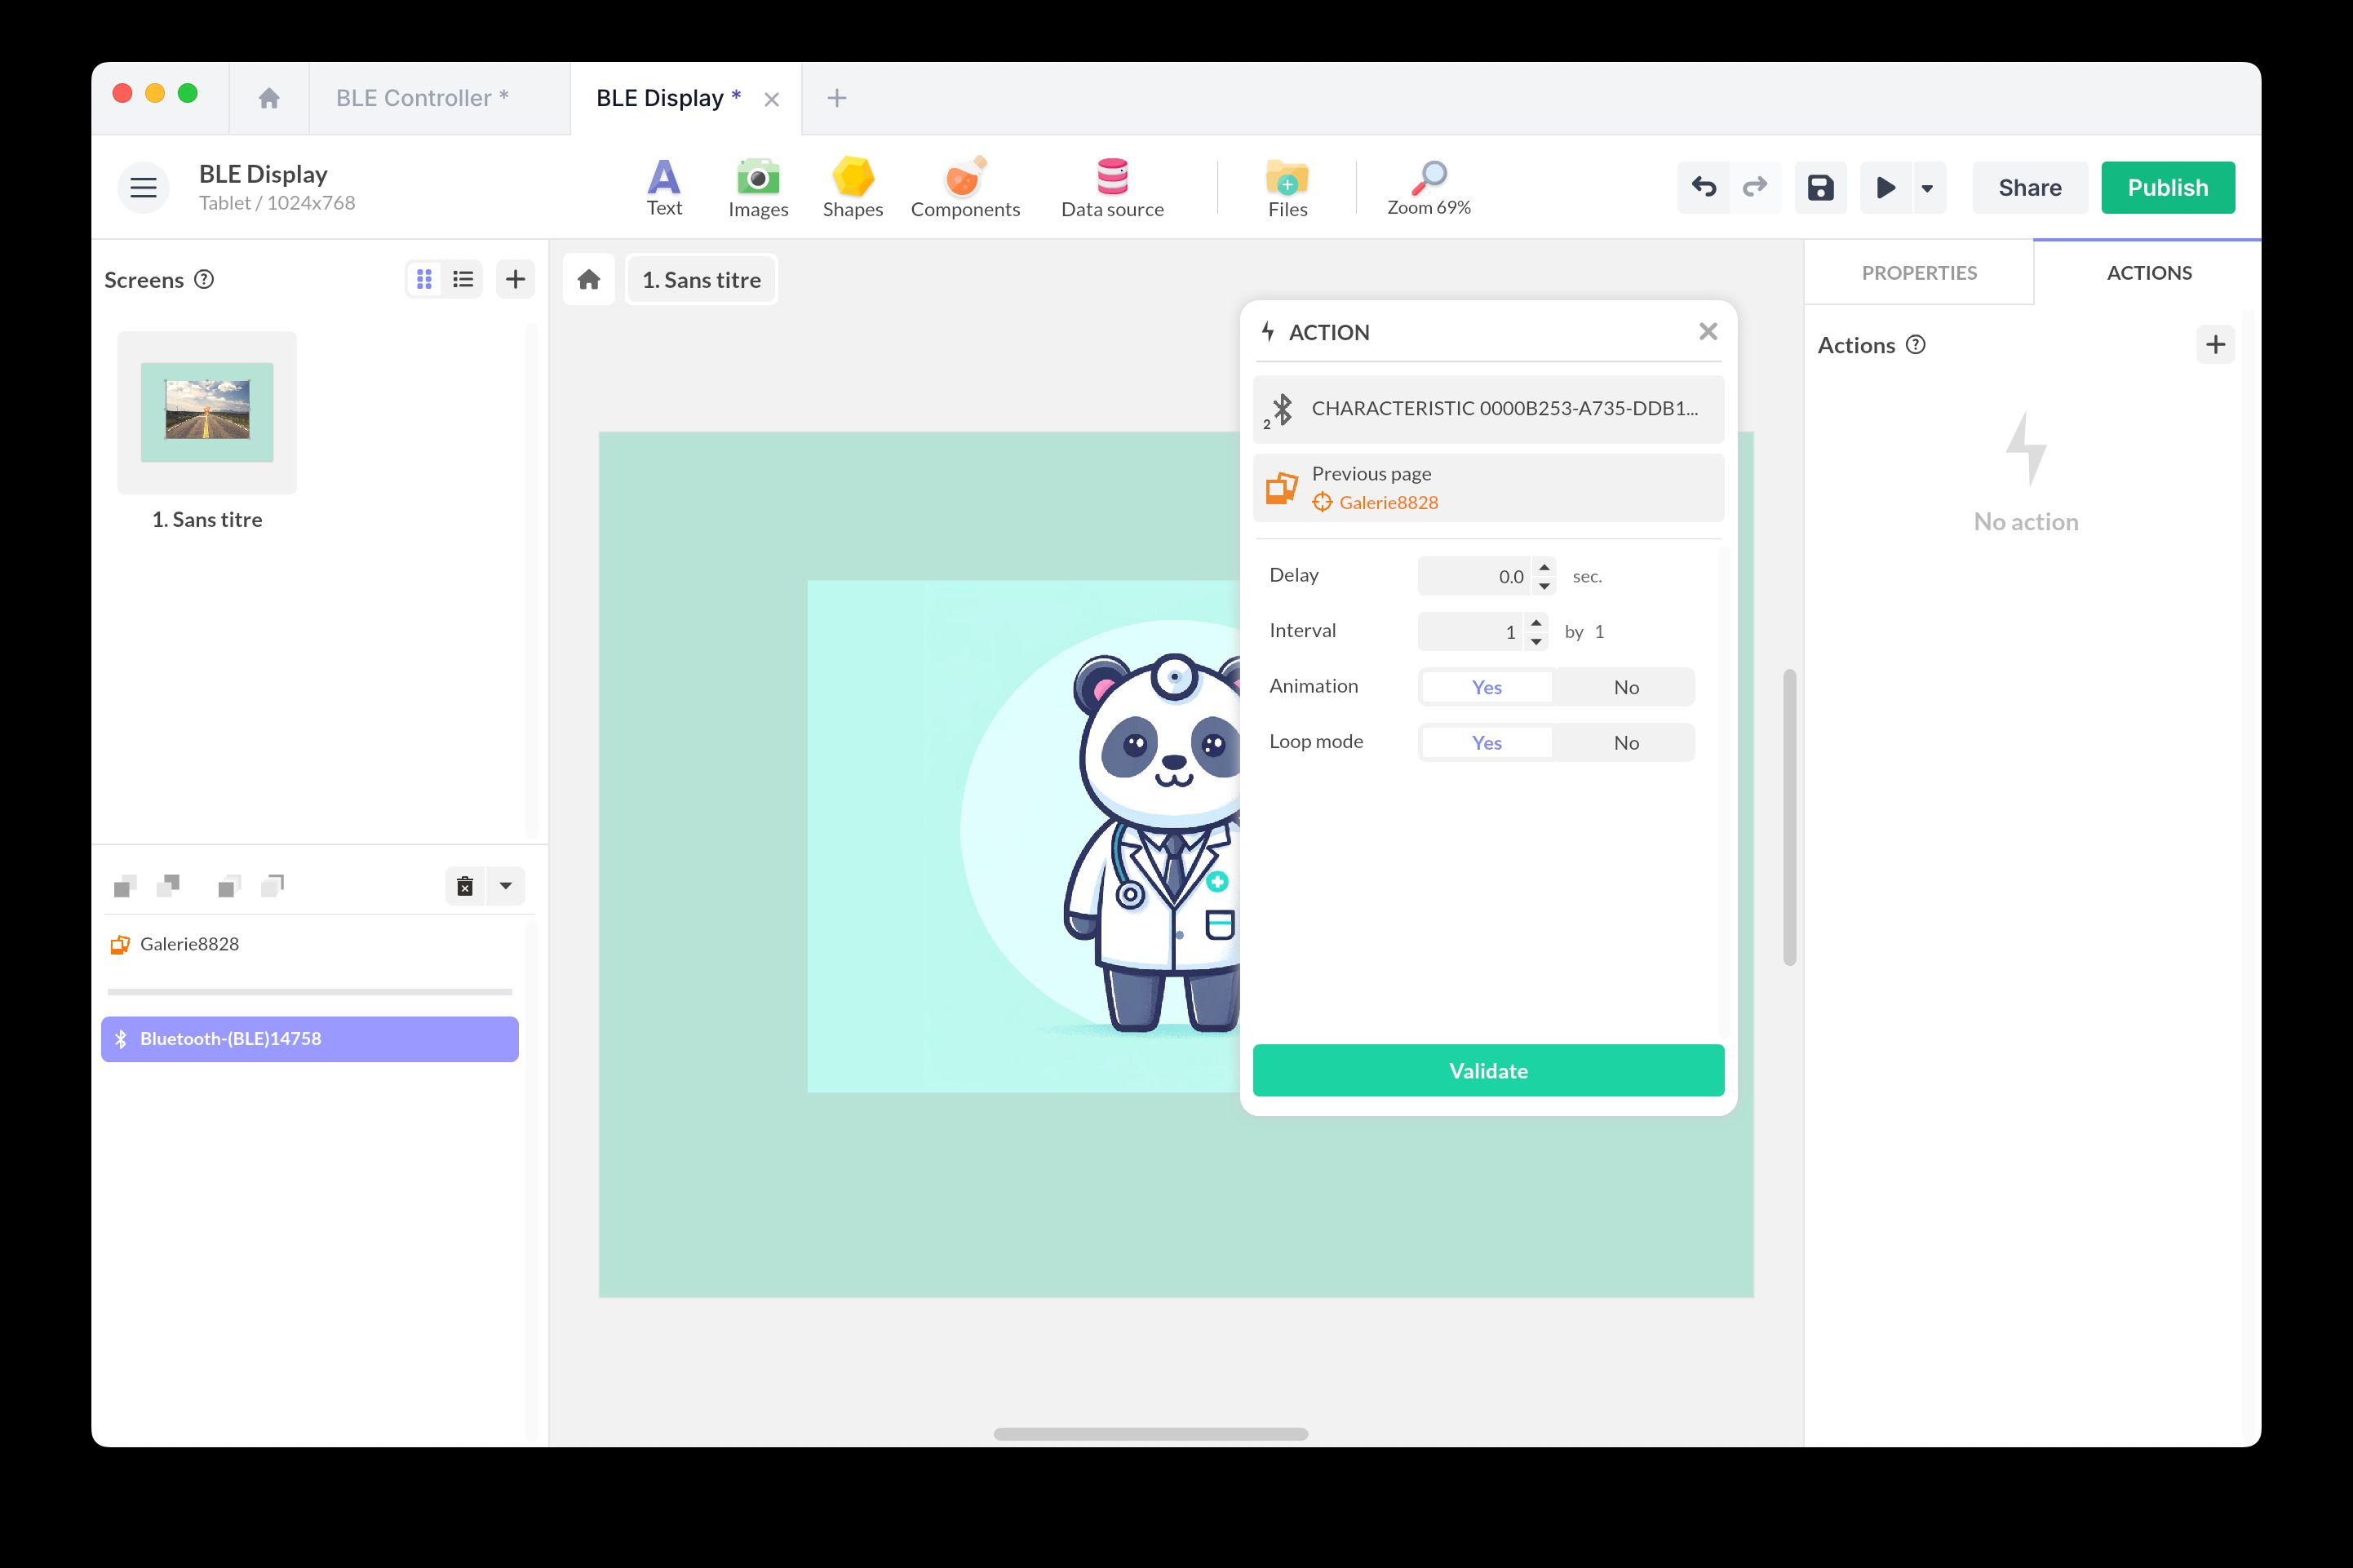Set Animation to No
2353x1568 pixels.
click(x=1625, y=687)
